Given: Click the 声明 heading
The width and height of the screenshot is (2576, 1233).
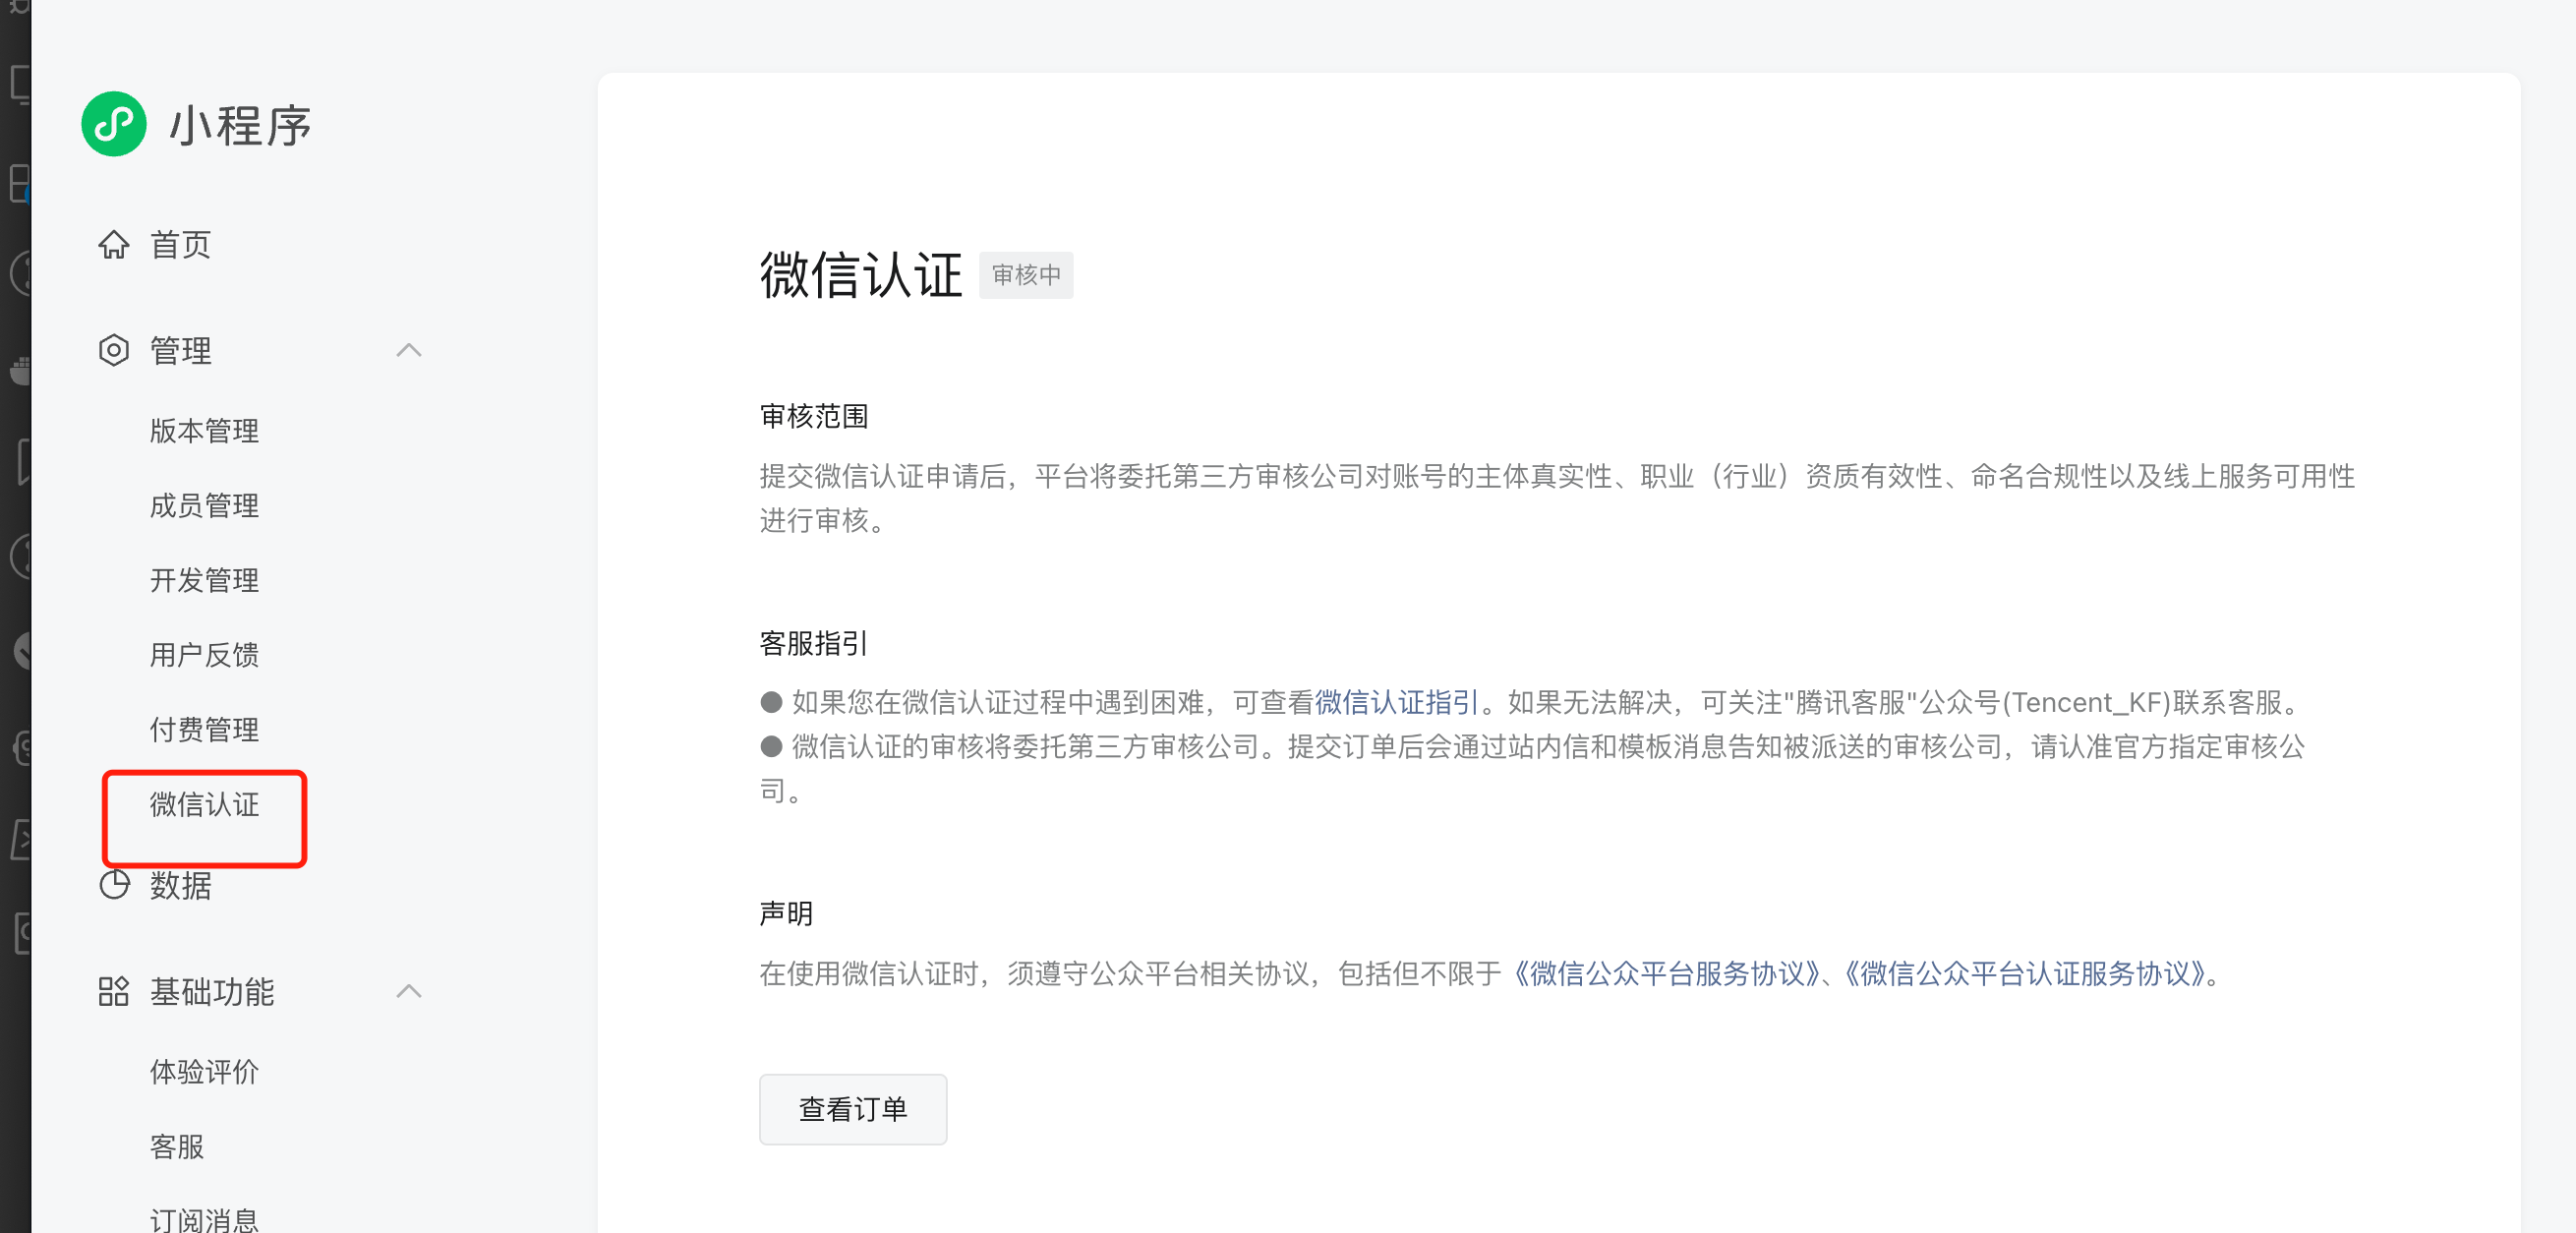Looking at the screenshot, I should point(786,913).
